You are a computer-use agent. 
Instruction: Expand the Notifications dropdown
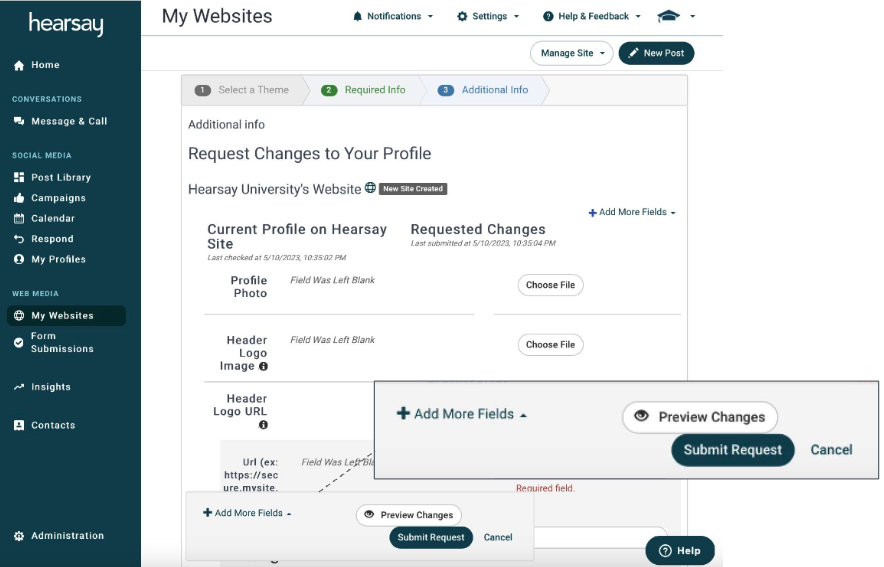(x=393, y=16)
